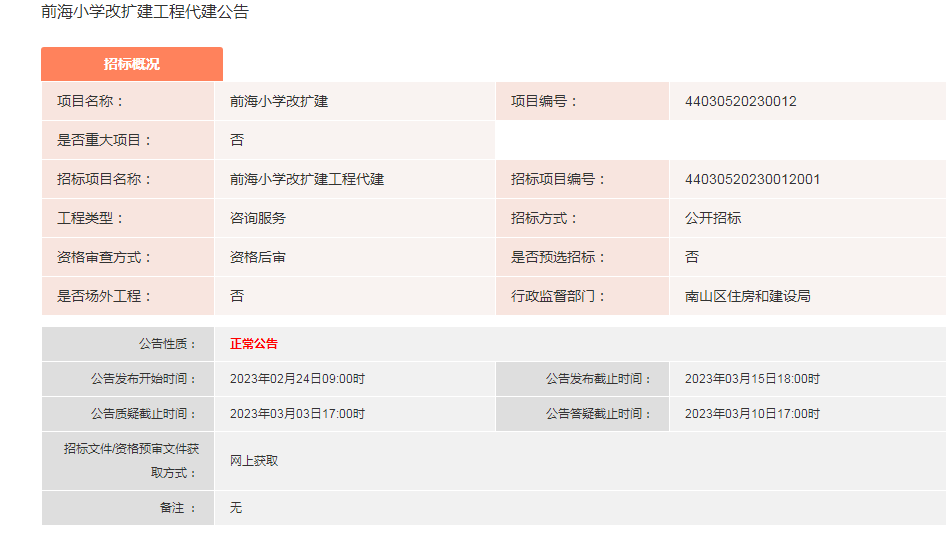Image resolution: width=946 pixels, height=537 pixels.
Task: Select query deadline 2023年03月03日17:00时
Action: pos(297,414)
